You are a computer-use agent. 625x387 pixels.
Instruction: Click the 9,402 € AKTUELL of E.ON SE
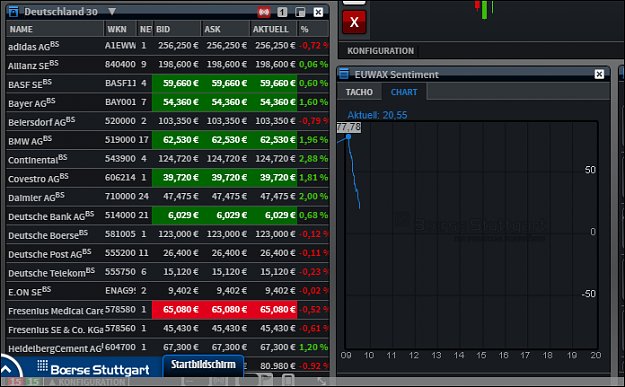(280, 291)
